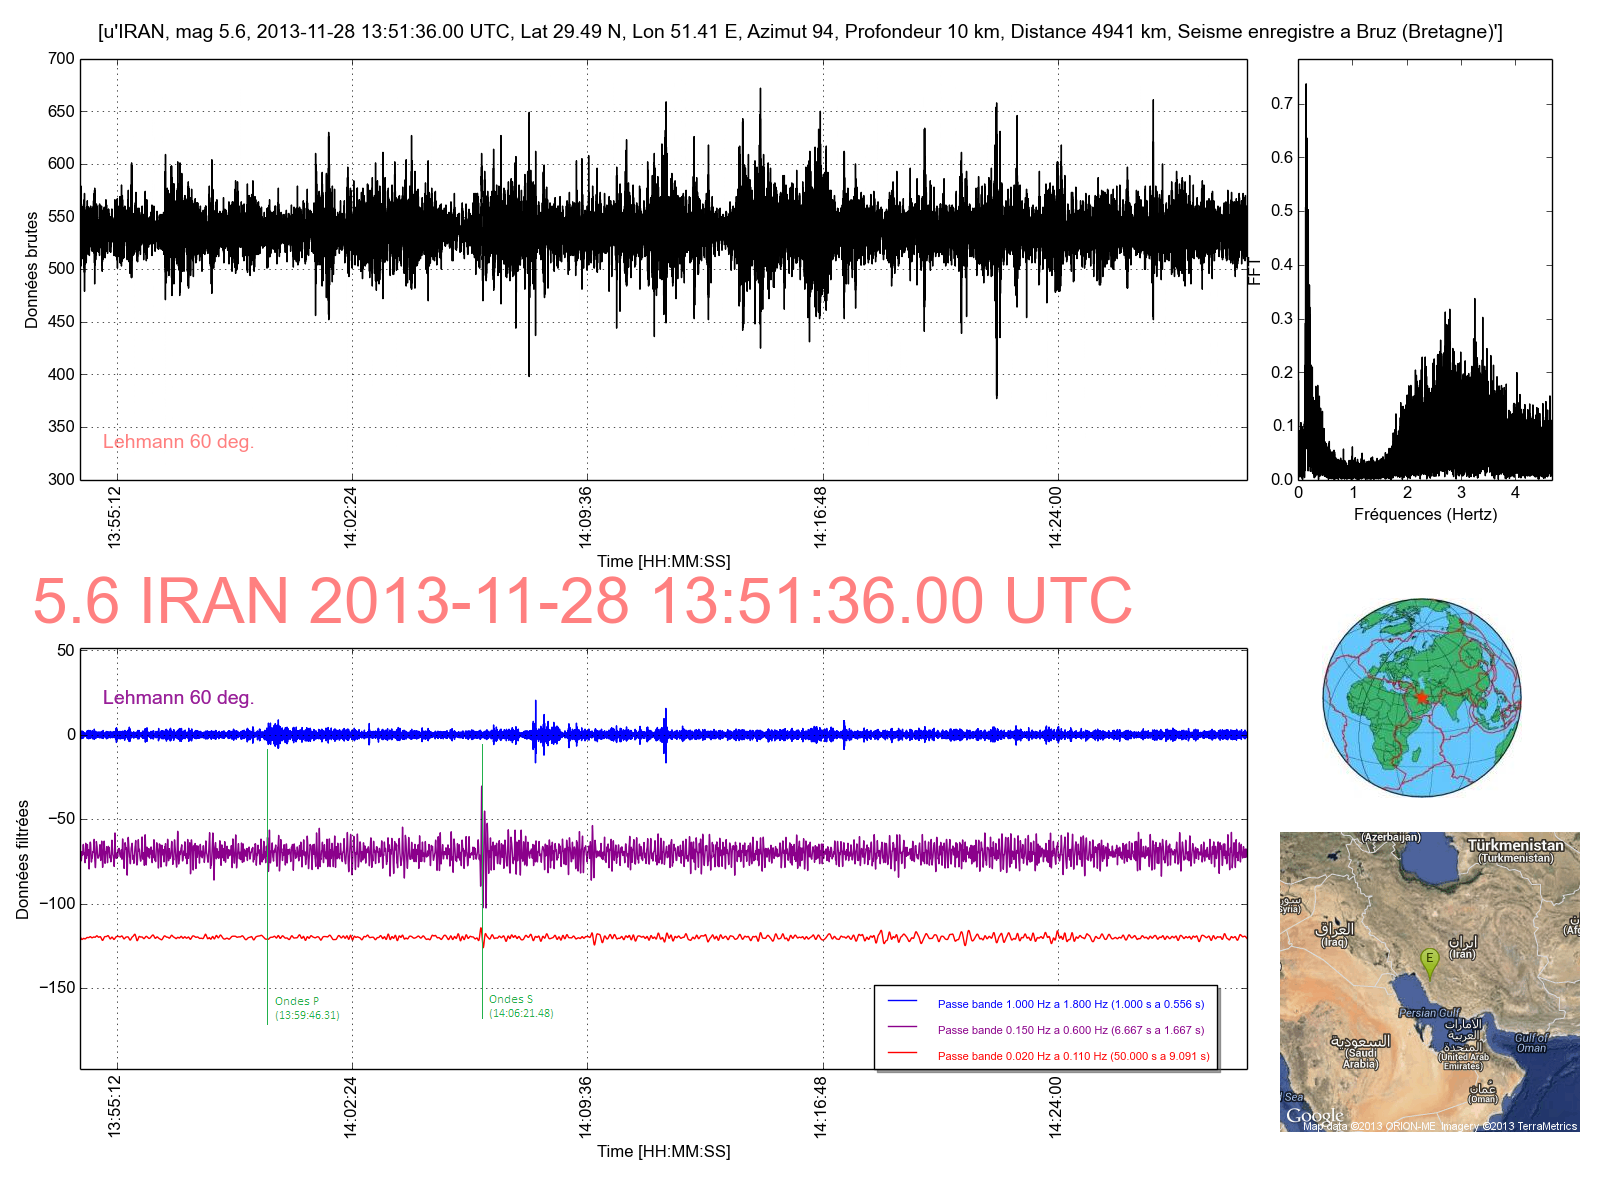
Task: Click the red line swatch in legend
Action: click(902, 1055)
